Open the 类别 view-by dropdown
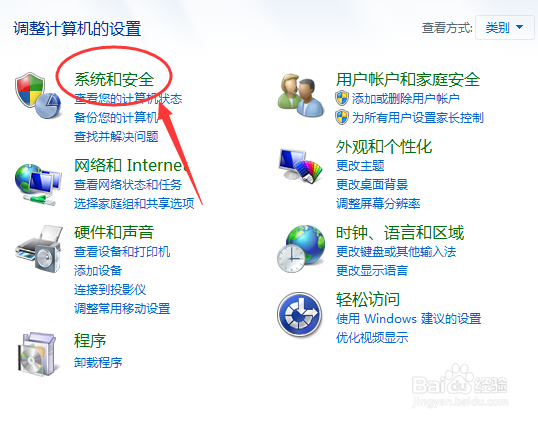The image size is (538, 421). click(x=504, y=27)
